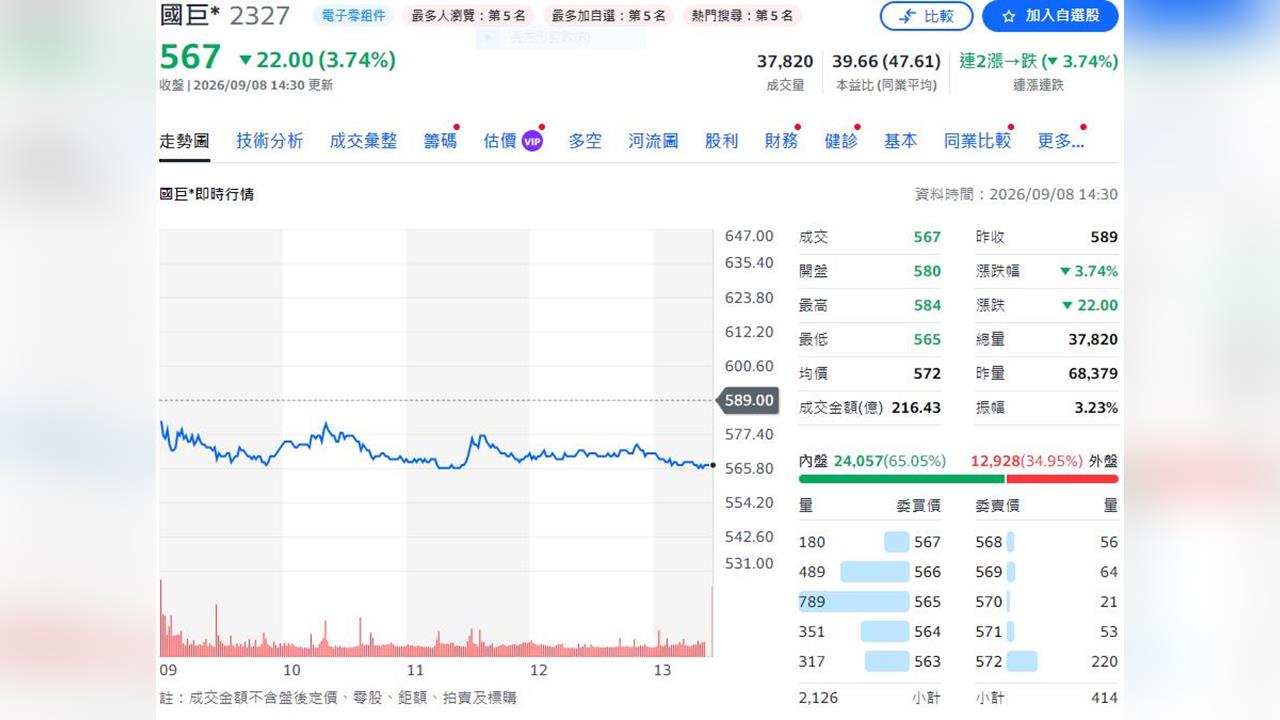
Task: Click the 最多加自選:第5名 badge
Action: coord(608,16)
